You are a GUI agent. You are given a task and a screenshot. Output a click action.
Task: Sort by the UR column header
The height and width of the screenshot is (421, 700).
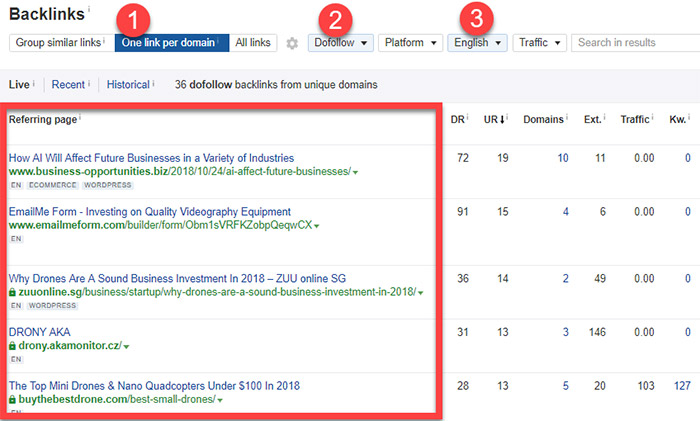coord(494,120)
